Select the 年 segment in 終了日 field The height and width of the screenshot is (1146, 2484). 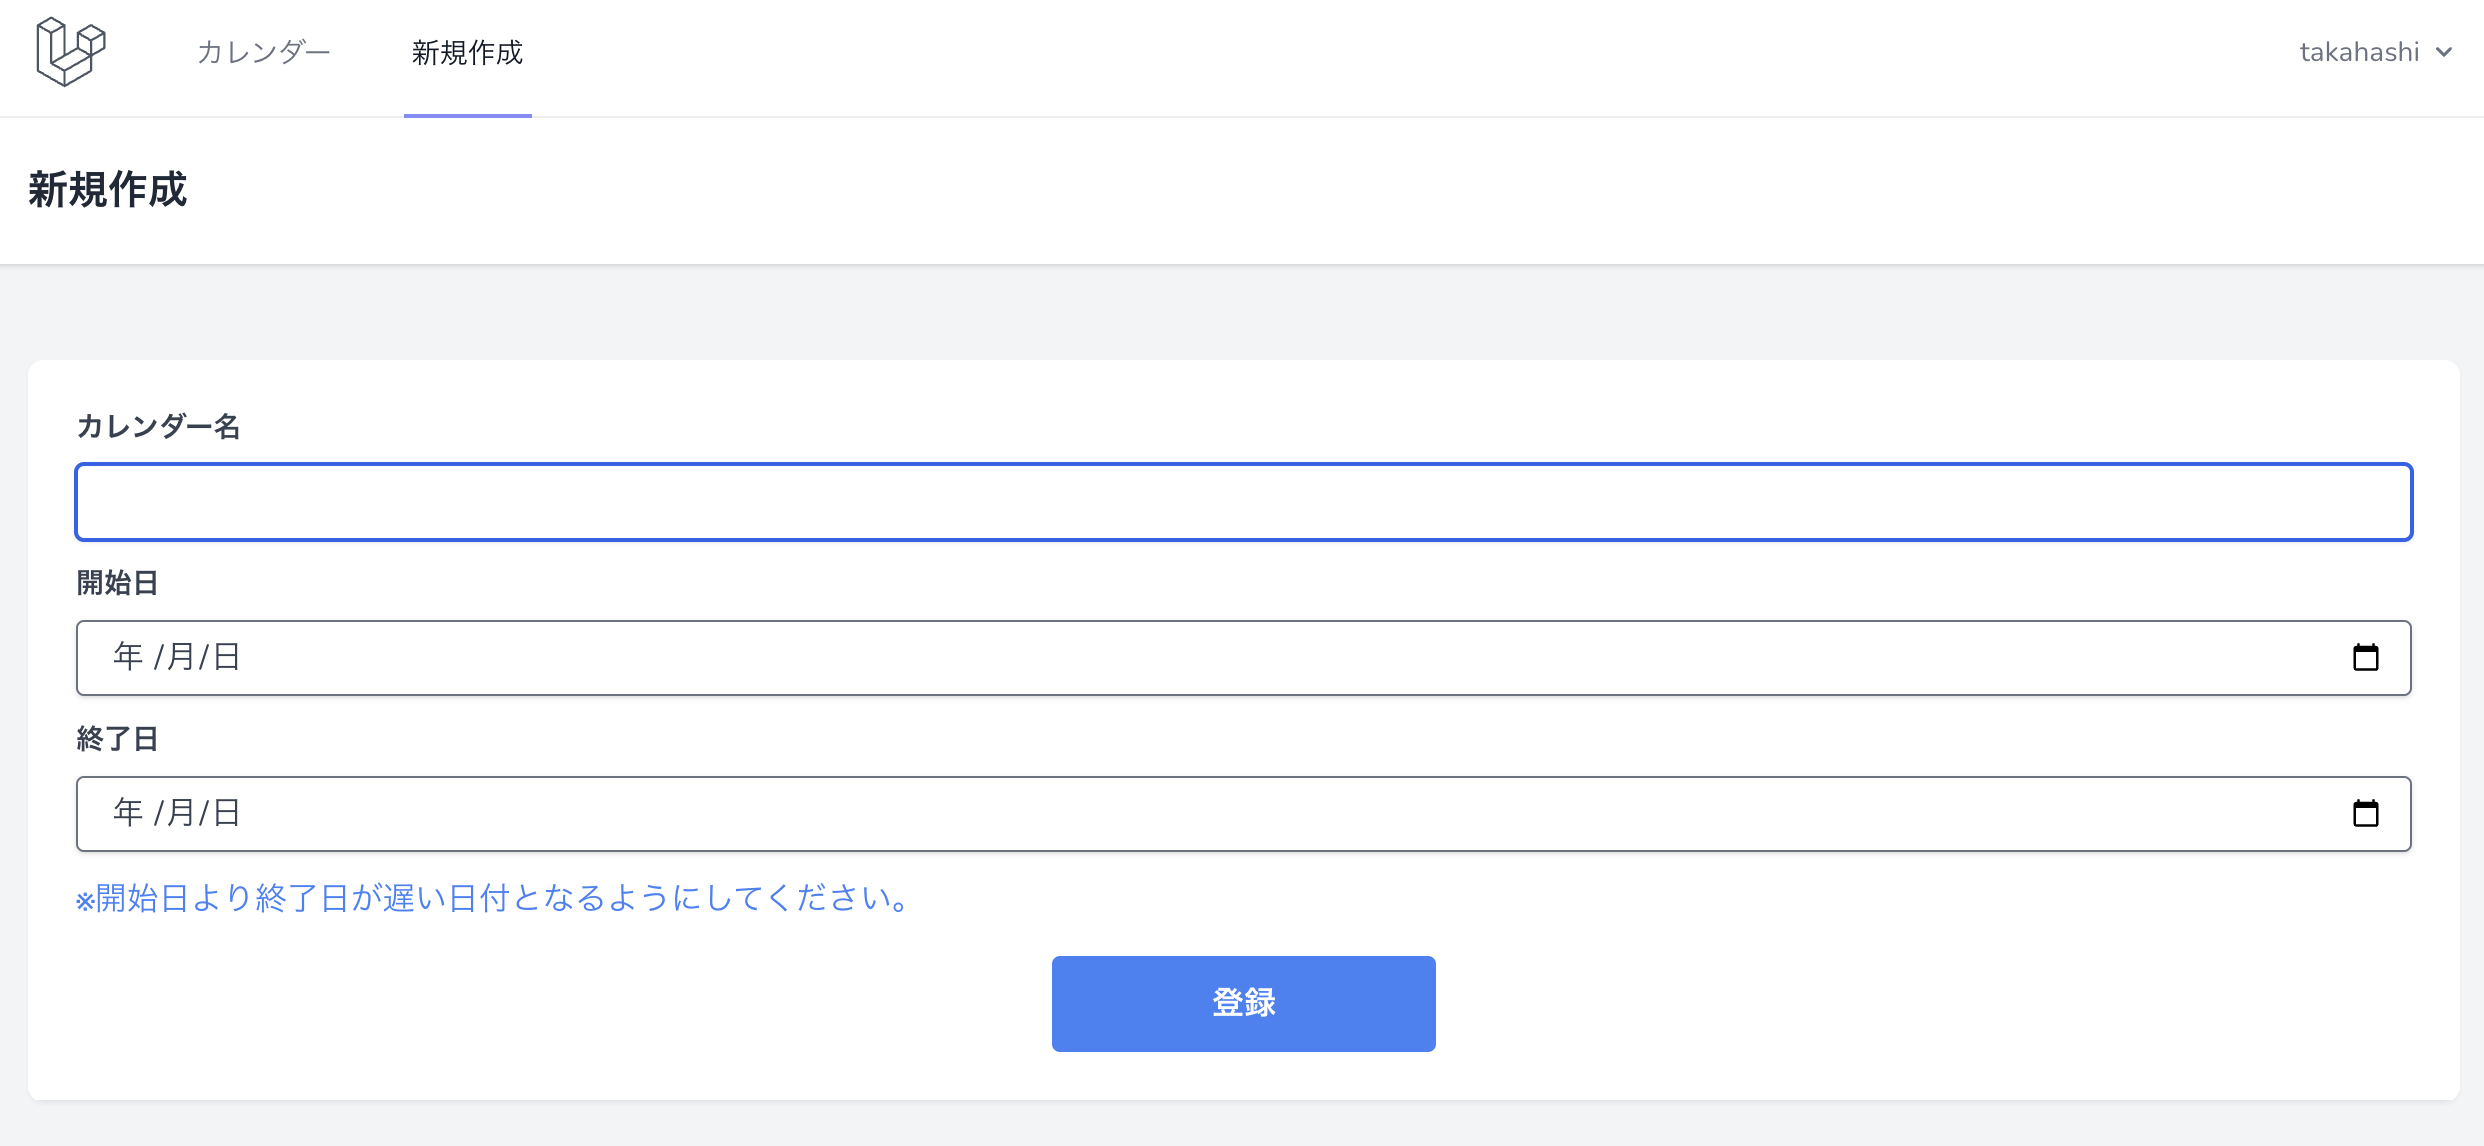(x=128, y=813)
